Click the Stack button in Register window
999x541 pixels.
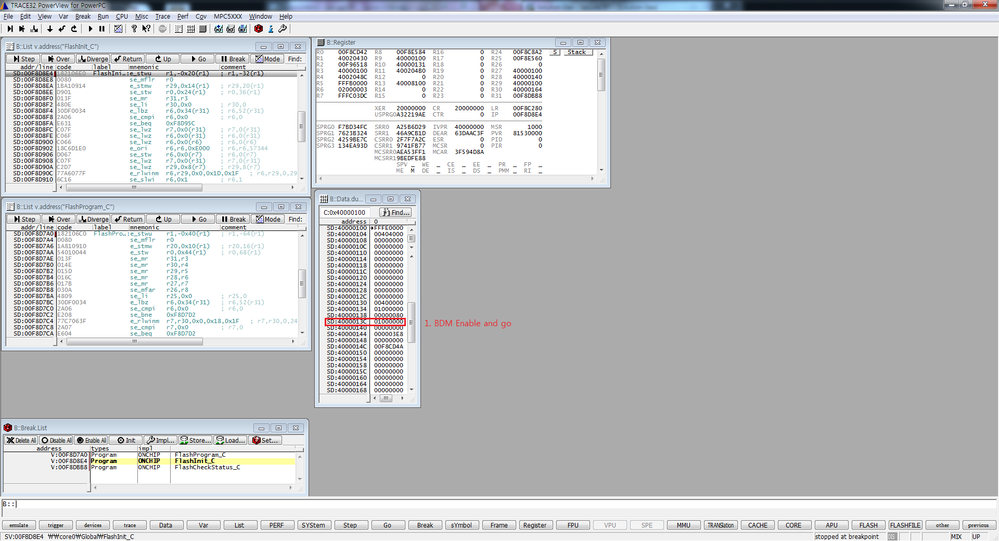[577, 52]
